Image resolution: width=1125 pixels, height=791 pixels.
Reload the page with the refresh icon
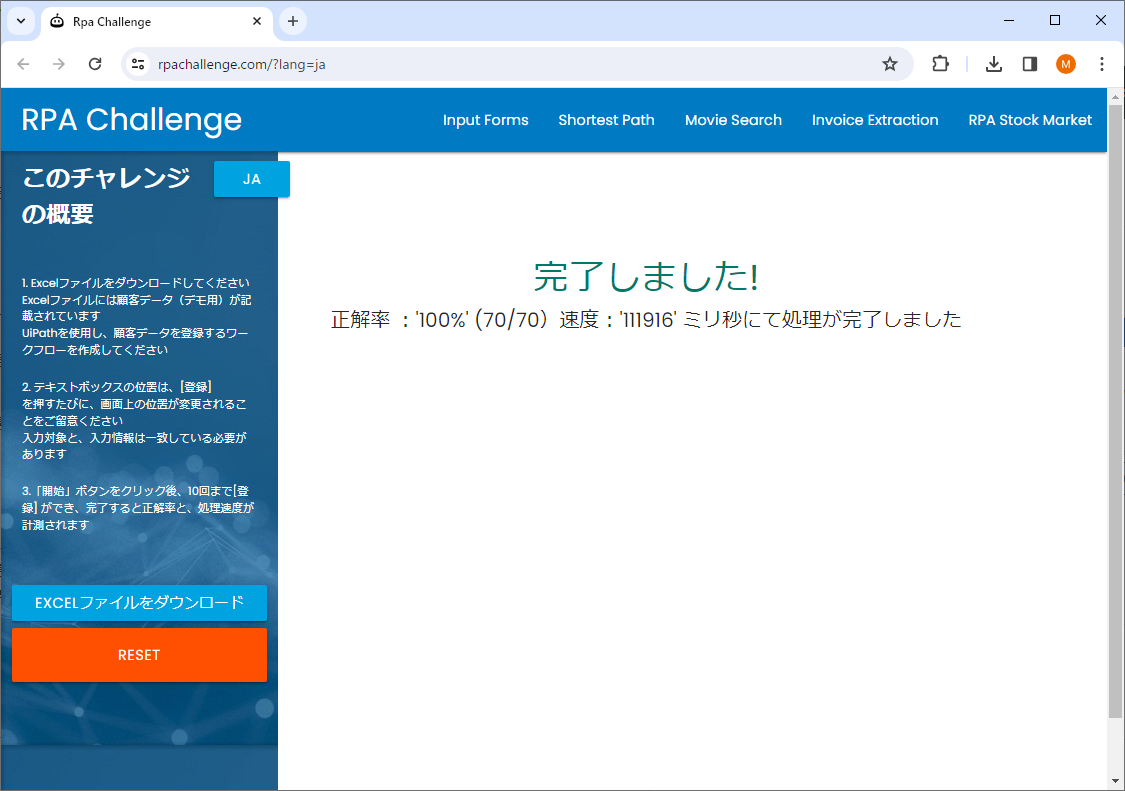click(x=95, y=63)
